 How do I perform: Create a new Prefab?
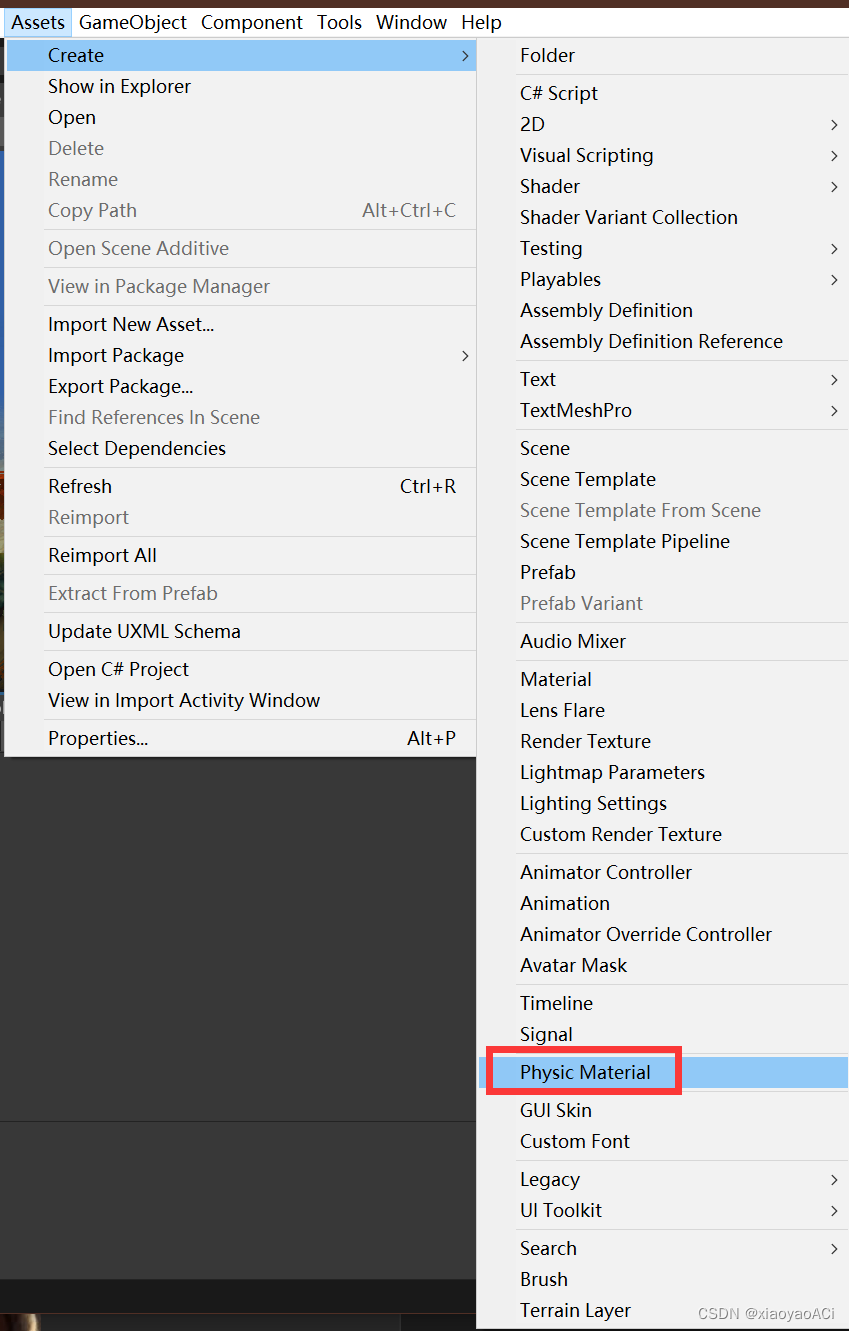coord(663,572)
